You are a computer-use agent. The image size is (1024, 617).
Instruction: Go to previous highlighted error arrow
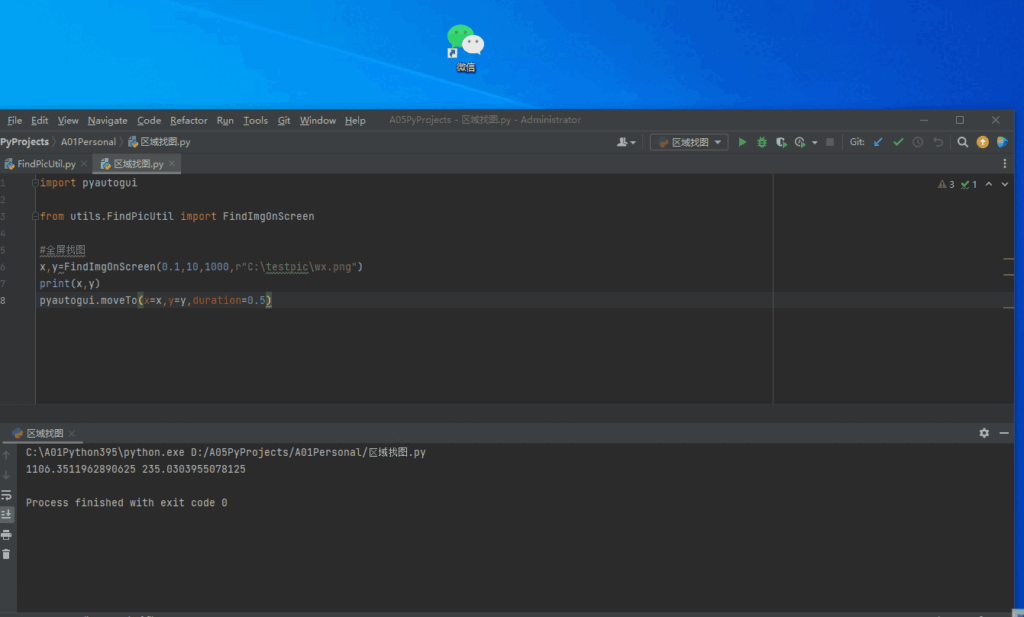pyautogui.click(x=989, y=185)
